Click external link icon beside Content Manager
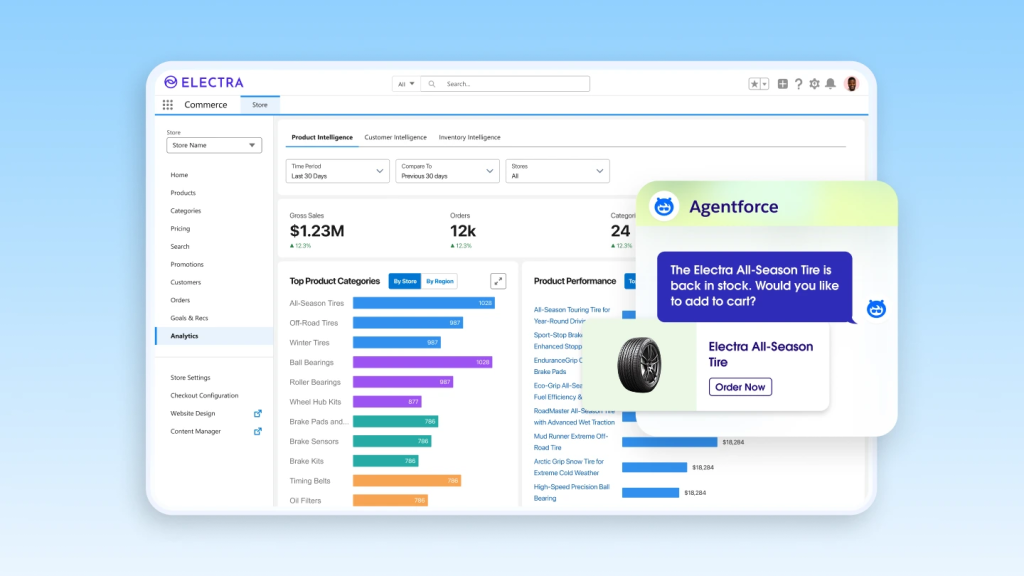Screen dimensions: 1024x576 click(x=258, y=431)
